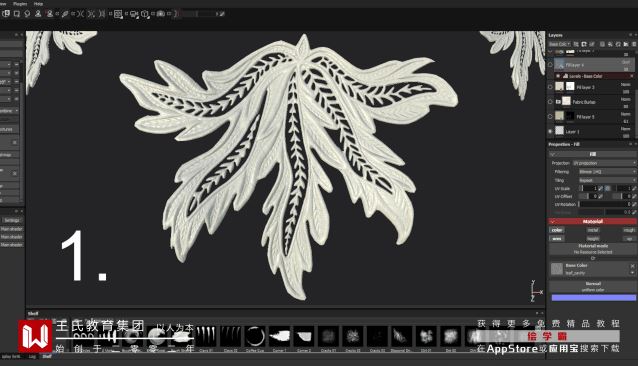
Task: Expand the Base Color resource dropdown arrow
Action: coord(632,272)
